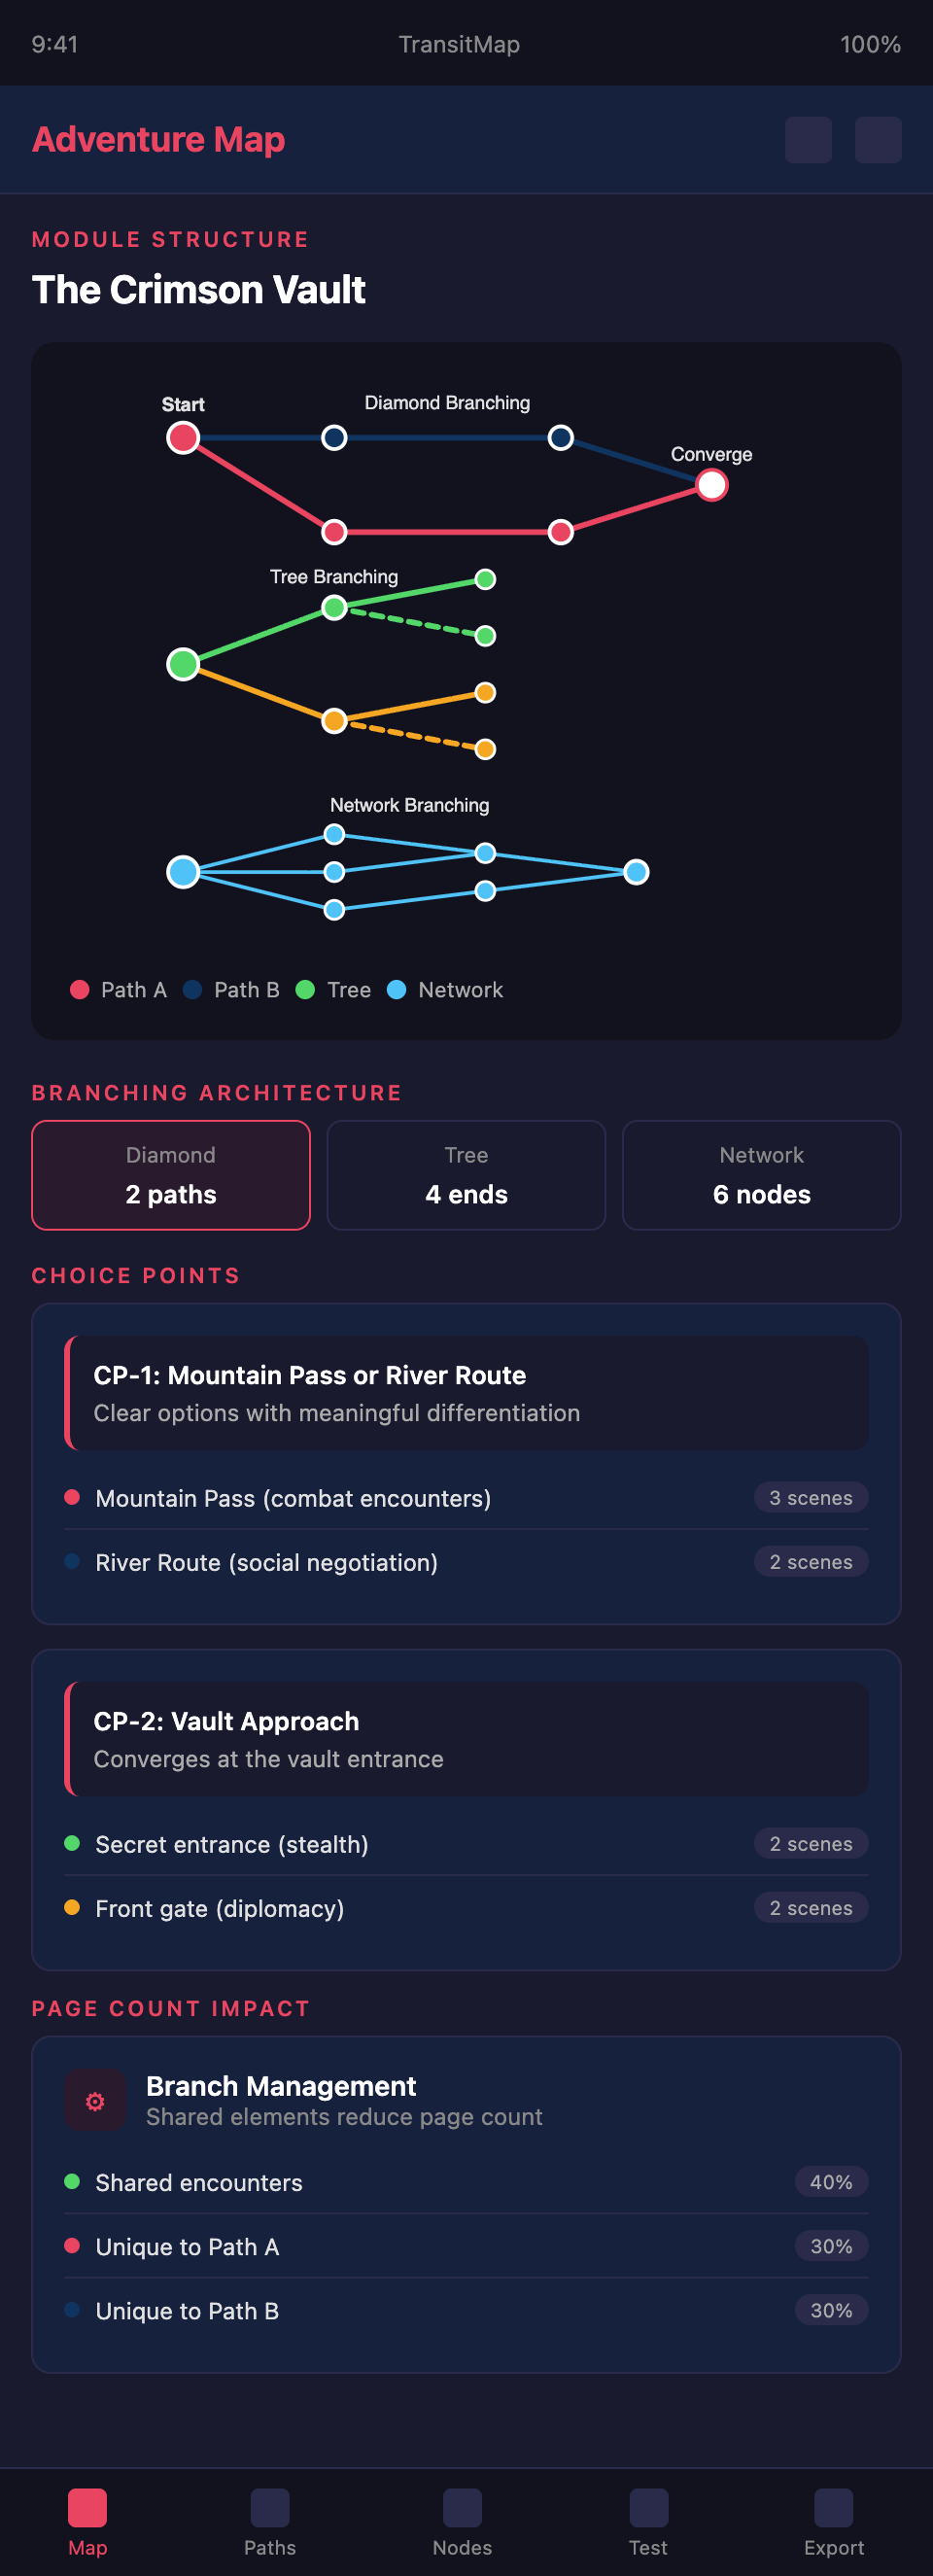Click the Branch Management gear icon

[95, 2101]
